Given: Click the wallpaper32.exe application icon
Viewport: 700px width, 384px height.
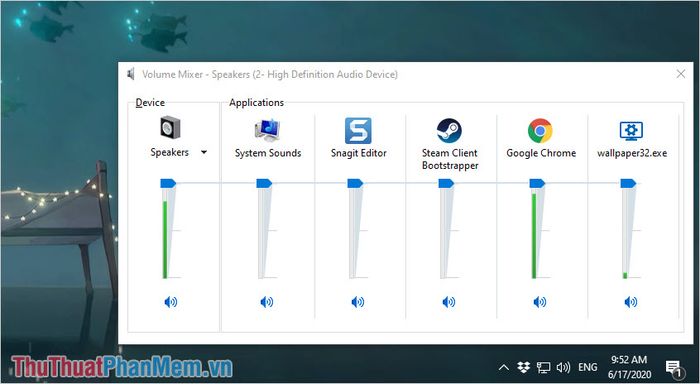Looking at the screenshot, I should (631, 130).
